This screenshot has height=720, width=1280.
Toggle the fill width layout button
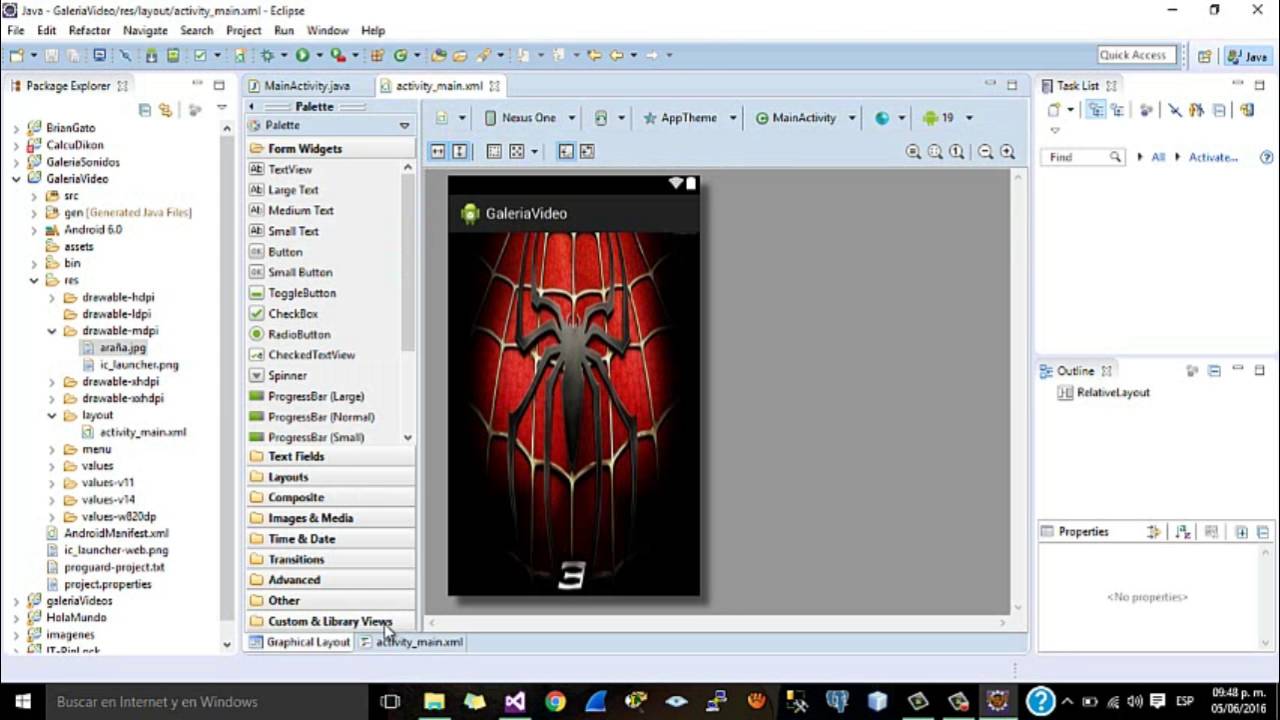click(438, 152)
